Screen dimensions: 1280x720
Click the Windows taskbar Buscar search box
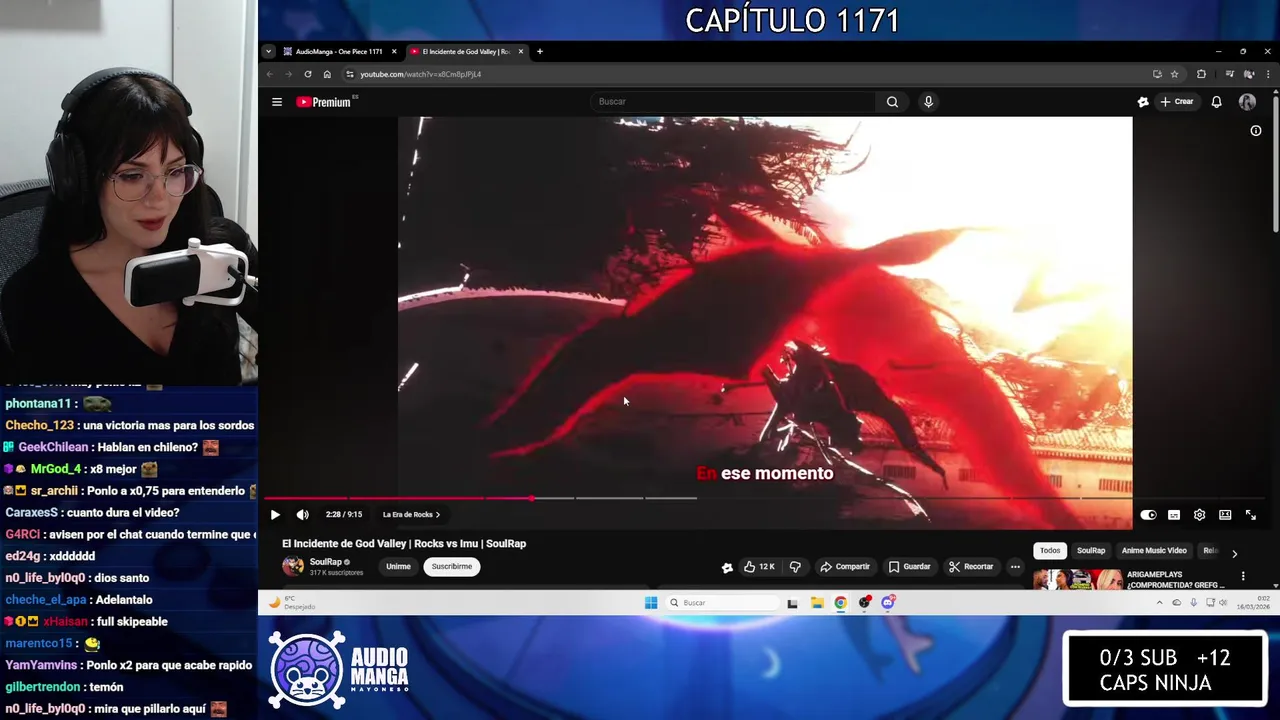click(x=722, y=603)
